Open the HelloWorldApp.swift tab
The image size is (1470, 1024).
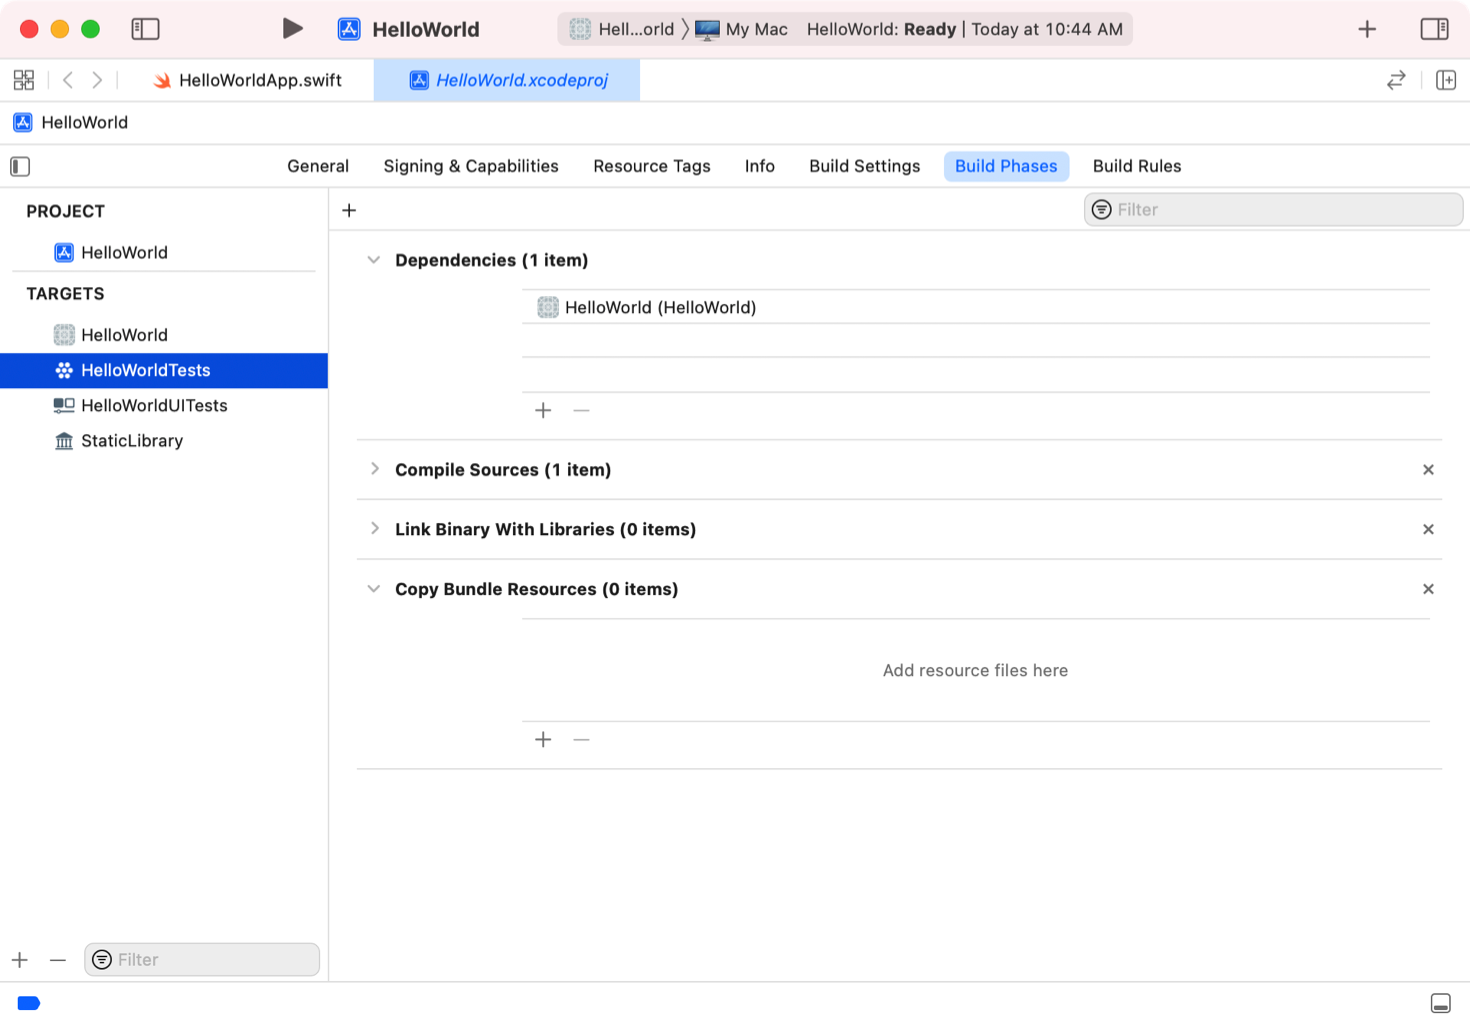coord(259,80)
